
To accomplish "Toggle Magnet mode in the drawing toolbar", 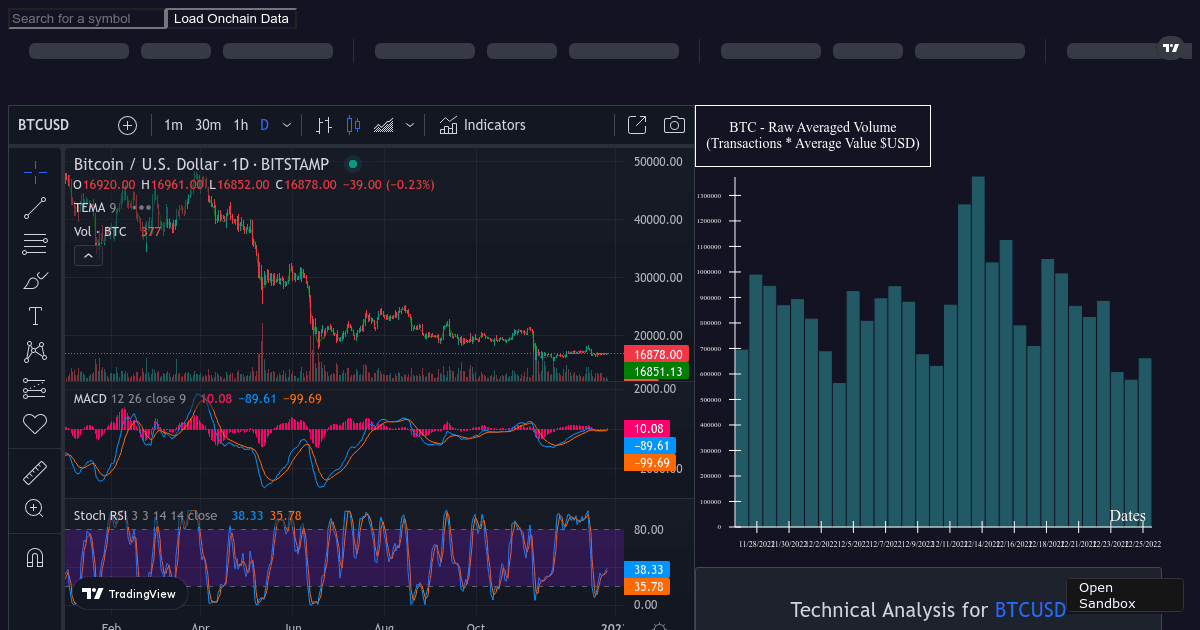I will [35, 558].
